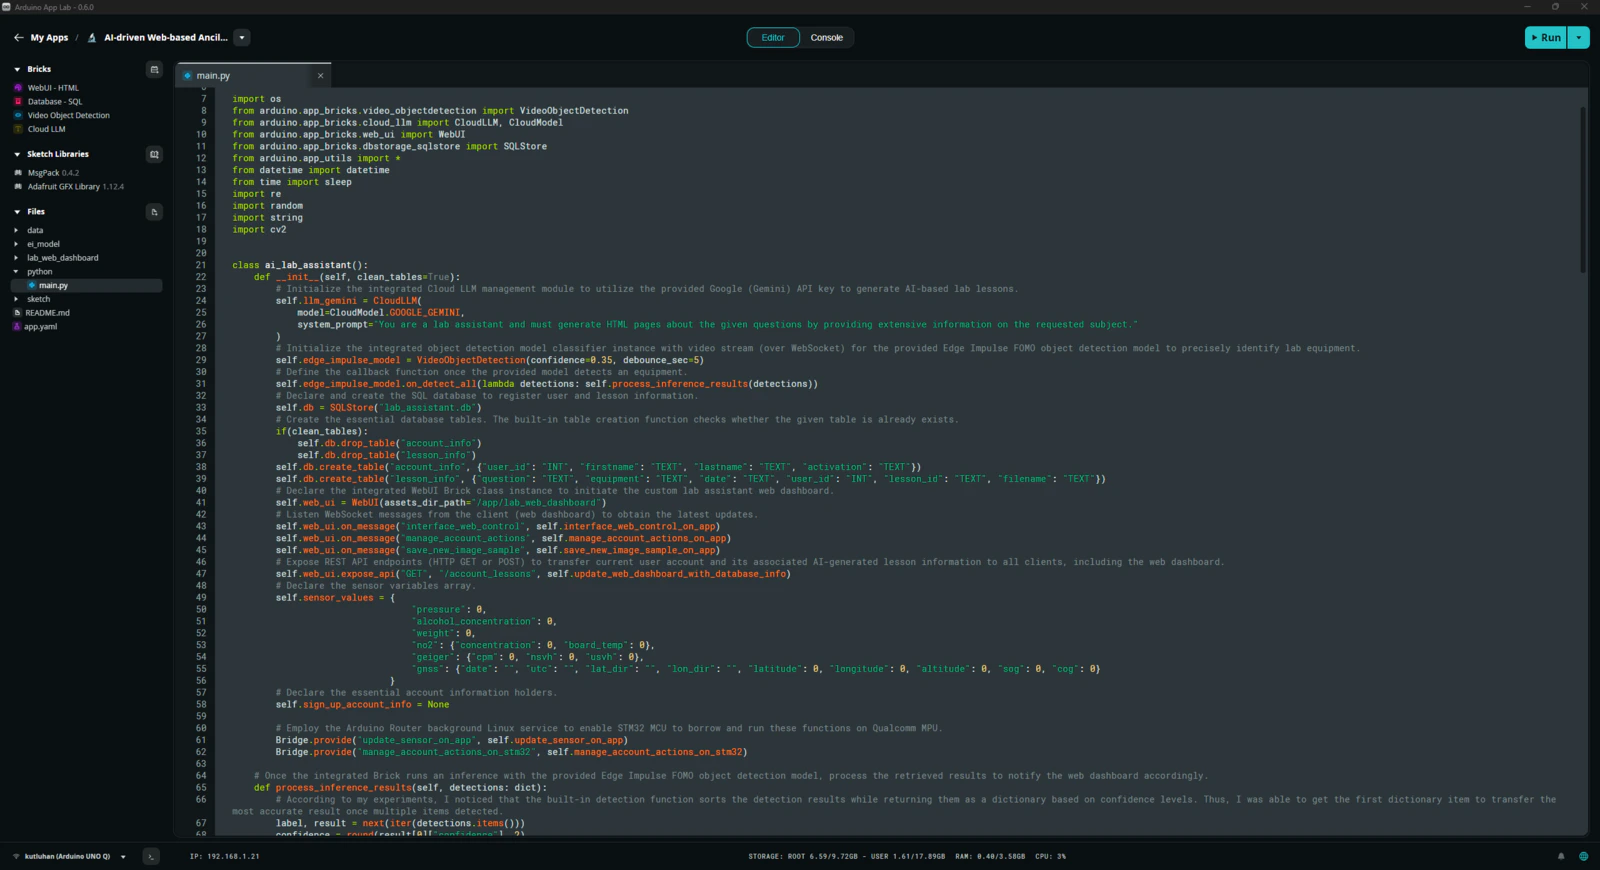
Task: Click the 'import random' code line
Action: [x=268, y=206]
